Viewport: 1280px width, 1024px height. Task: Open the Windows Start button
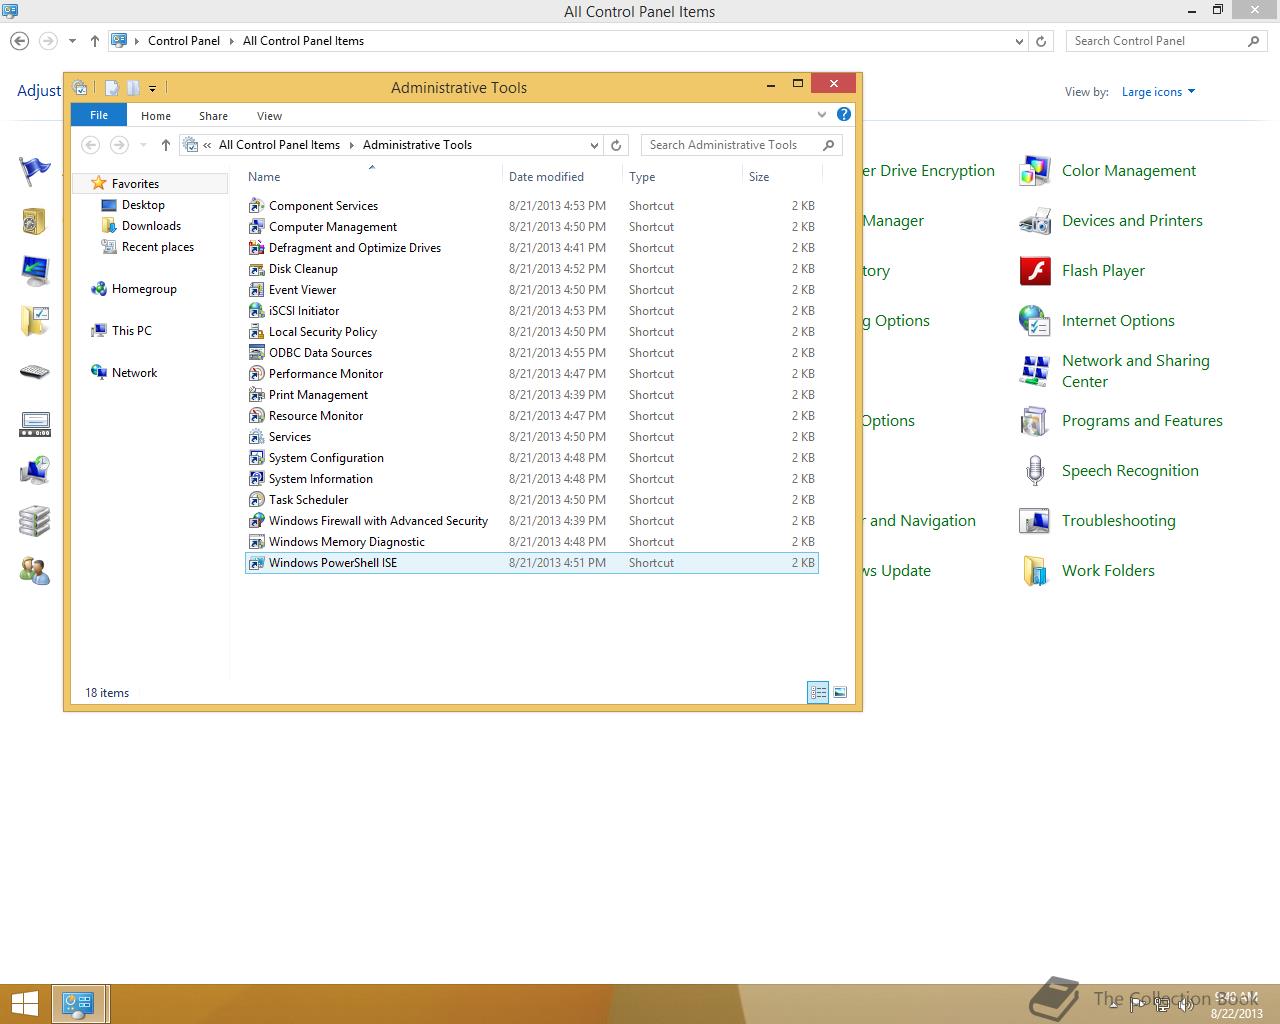coord(24,1003)
